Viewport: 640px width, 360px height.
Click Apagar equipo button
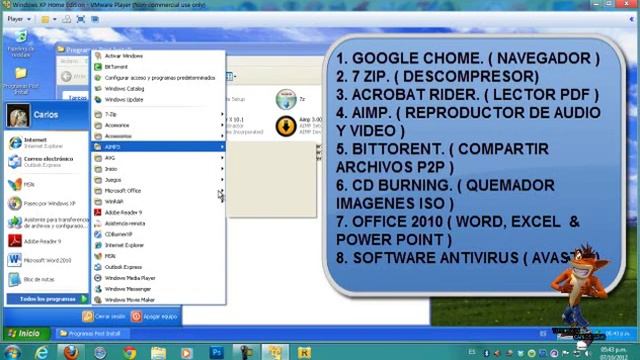pos(154,316)
